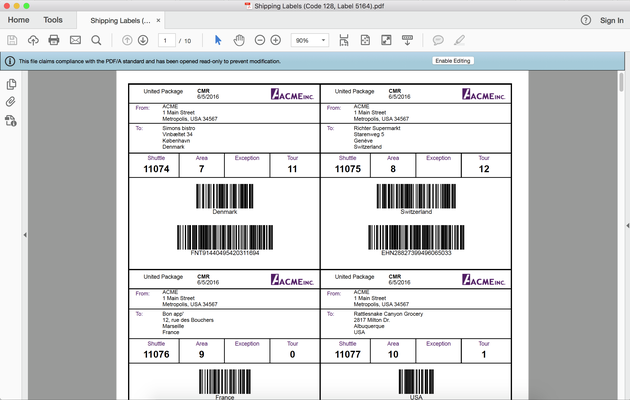Select the highlight pen tool
Screen dimensions: 630x400
pyautogui.click(x=459, y=40)
